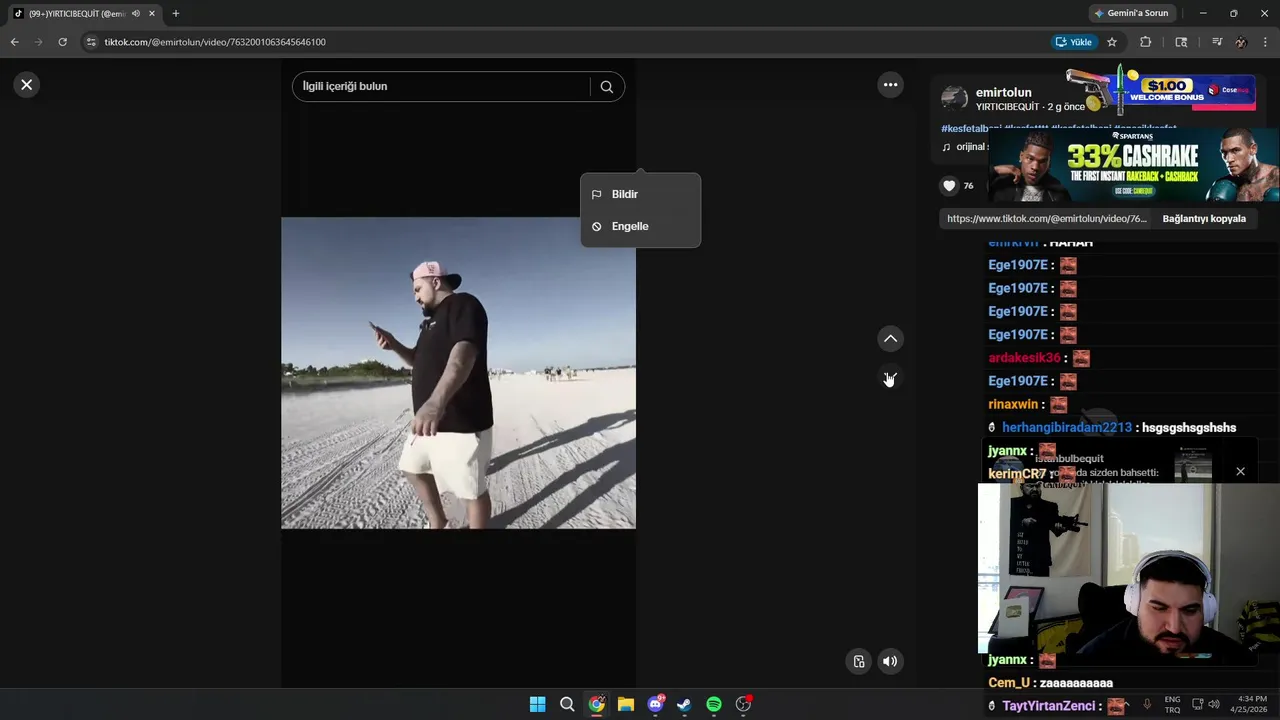The height and width of the screenshot is (720, 1280).
Task: Open emirtolun profile name link
Action: tap(1003, 92)
